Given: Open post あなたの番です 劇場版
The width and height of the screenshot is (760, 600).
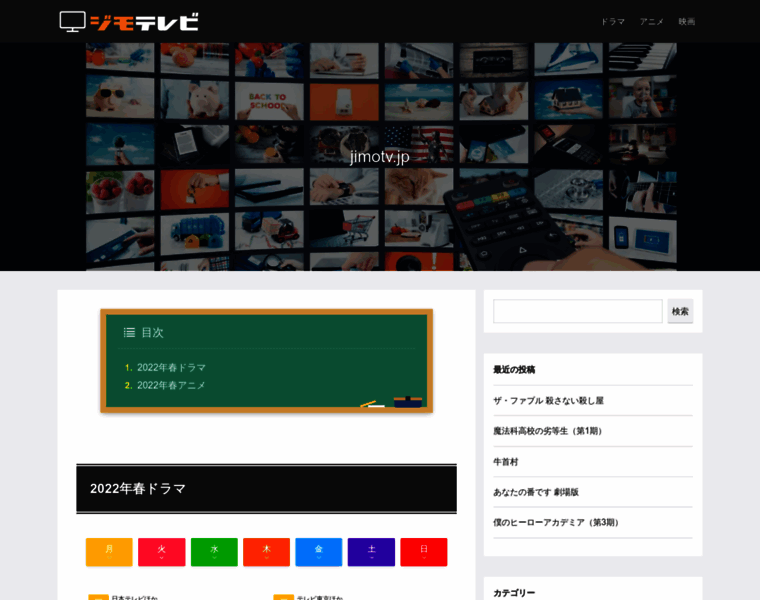Looking at the screenshot, I should [536, 492].
